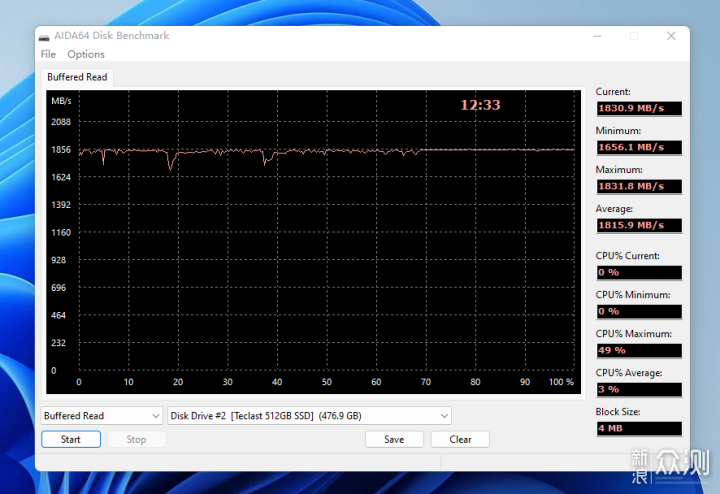Click the CPU% Average 3 % value
Viewport: 720px width, 494px height.
(639, 389)
